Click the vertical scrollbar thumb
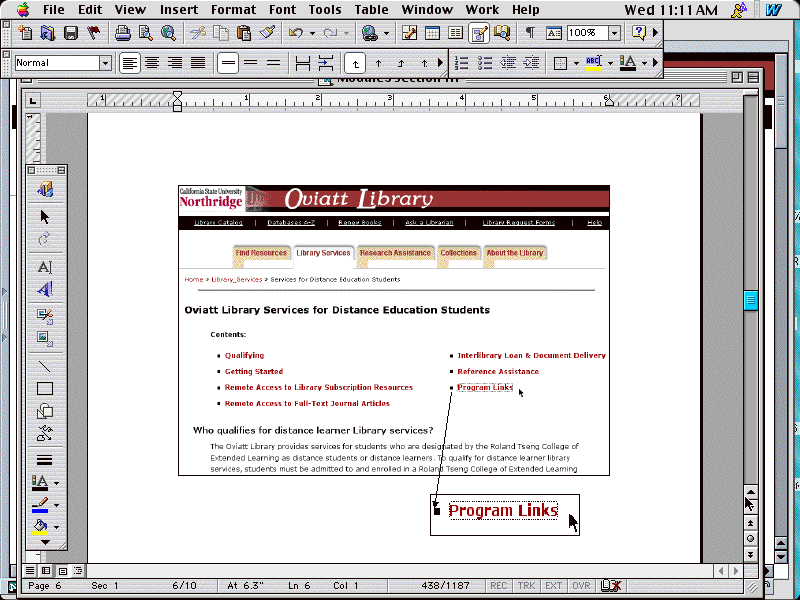800x600 pixels. click(x=751, y=300)
